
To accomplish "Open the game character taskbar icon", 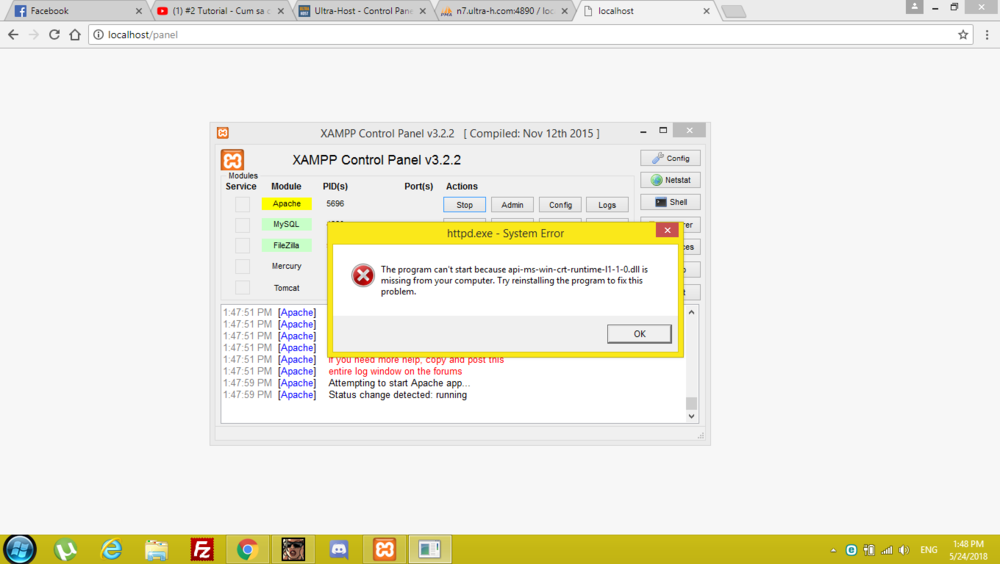I will [x=293, y=549].
